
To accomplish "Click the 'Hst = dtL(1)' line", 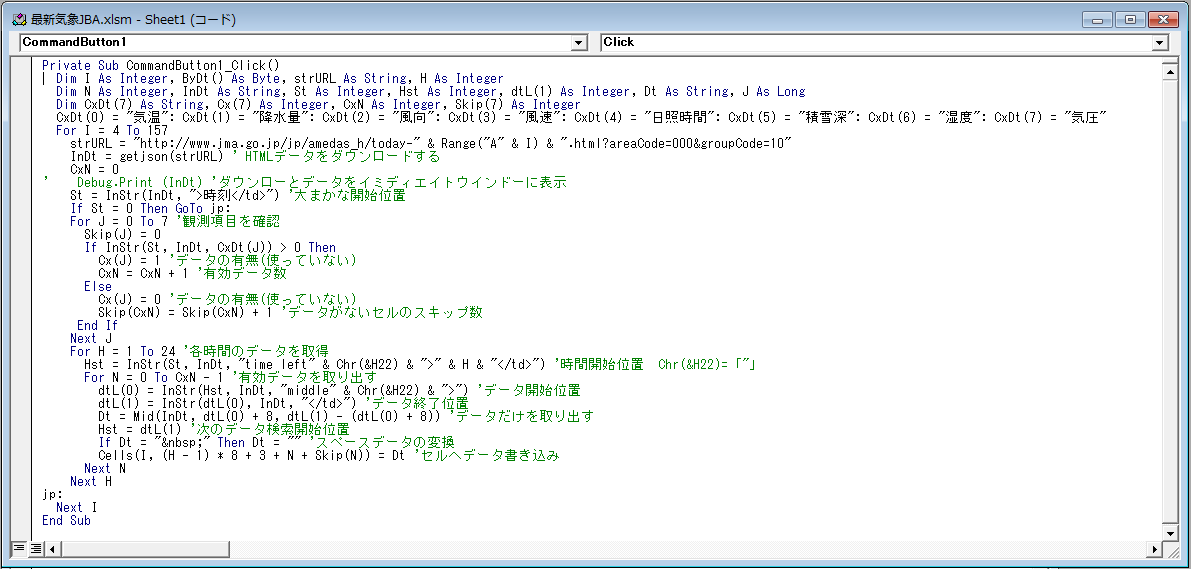I will point(224,428).
